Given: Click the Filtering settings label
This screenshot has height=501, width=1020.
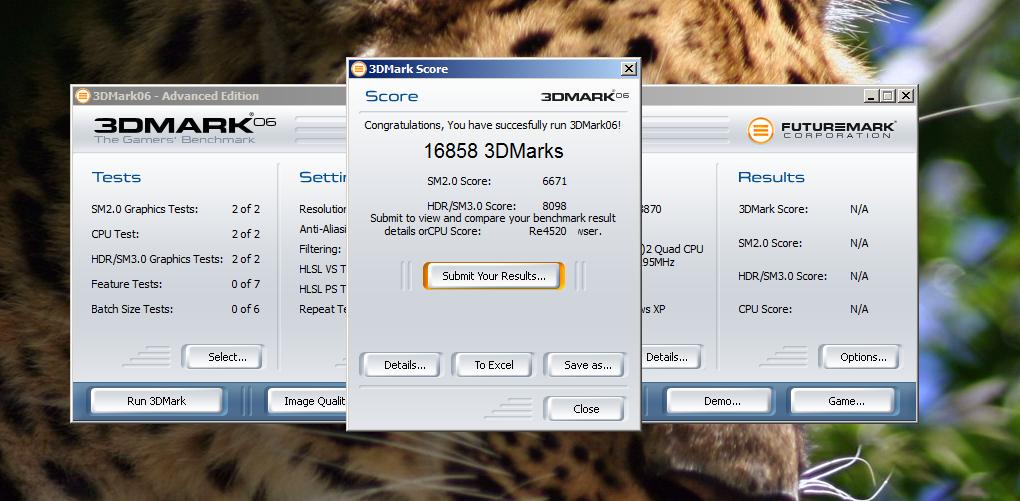Looking at the screenshot, I should [320, 249].
